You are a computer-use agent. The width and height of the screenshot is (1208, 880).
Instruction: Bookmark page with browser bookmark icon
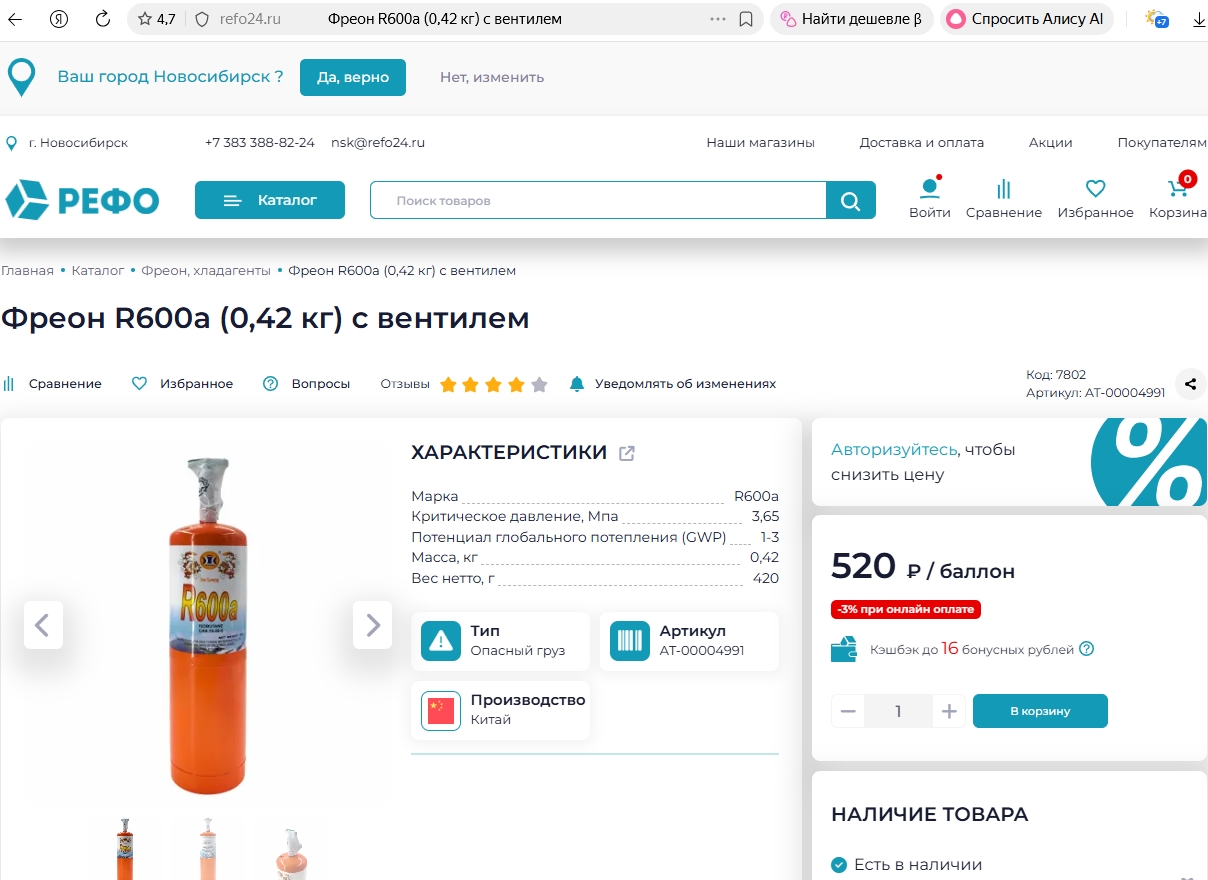tap(746, 19)
